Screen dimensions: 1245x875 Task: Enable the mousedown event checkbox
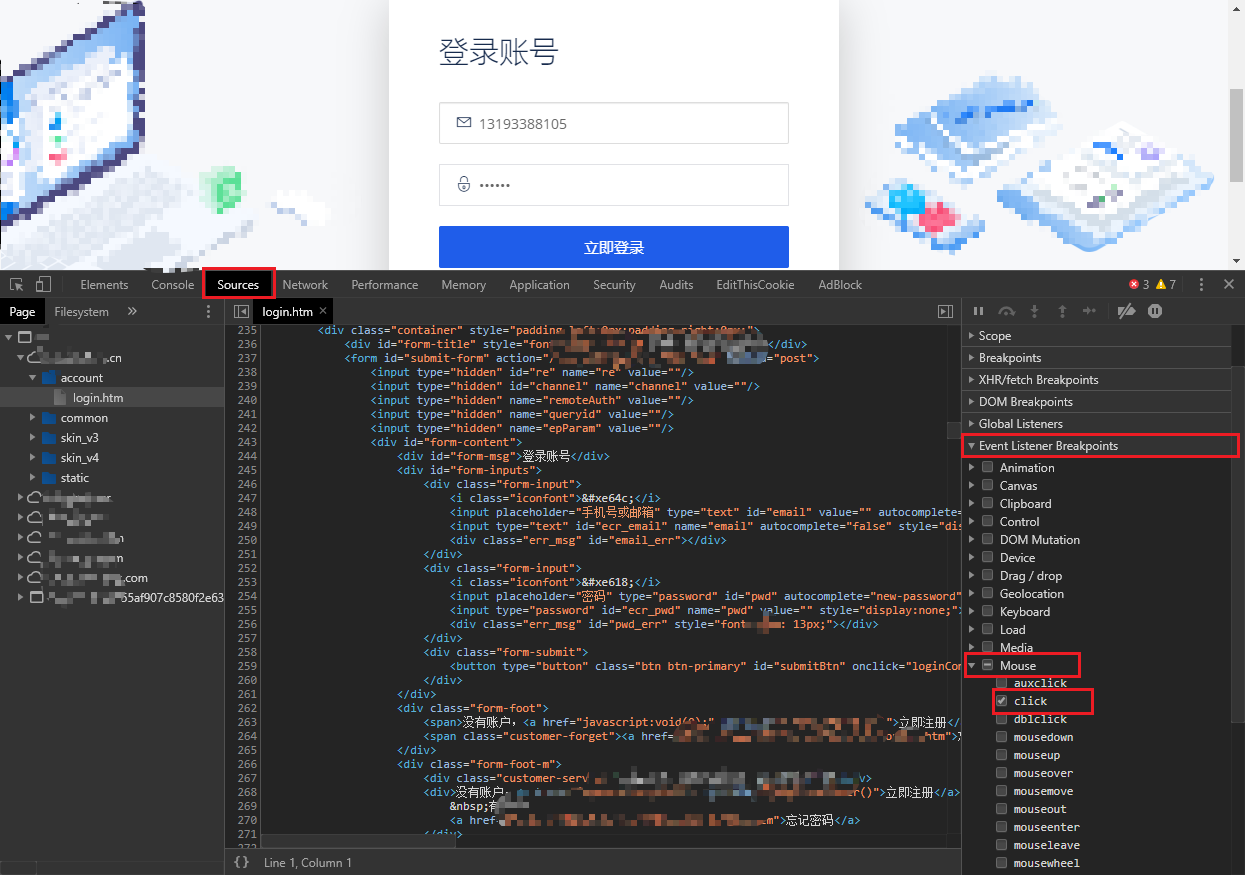[1002, 737]
